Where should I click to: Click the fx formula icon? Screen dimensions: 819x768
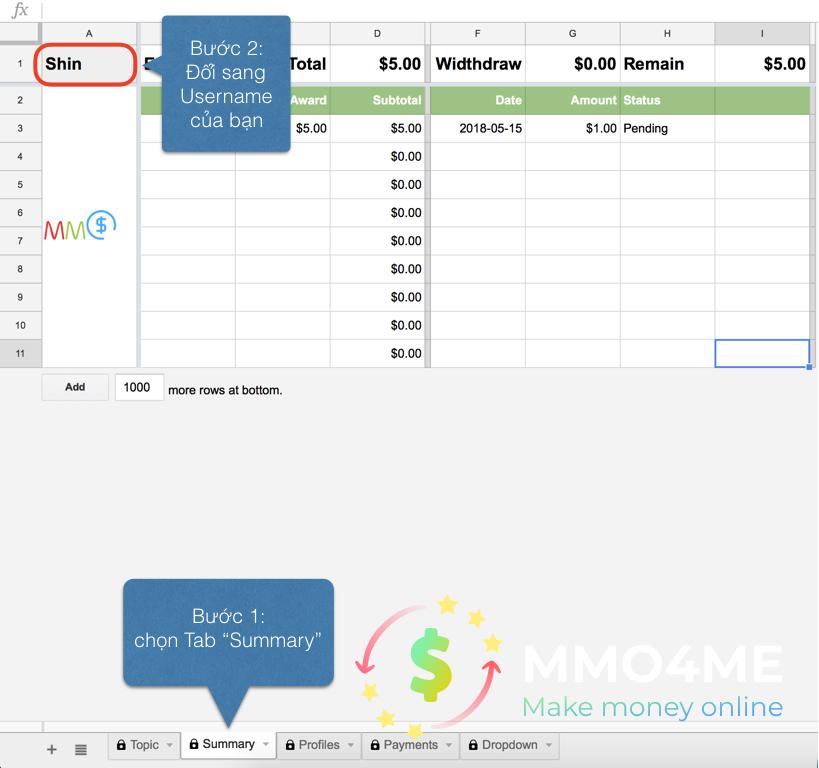20,10
